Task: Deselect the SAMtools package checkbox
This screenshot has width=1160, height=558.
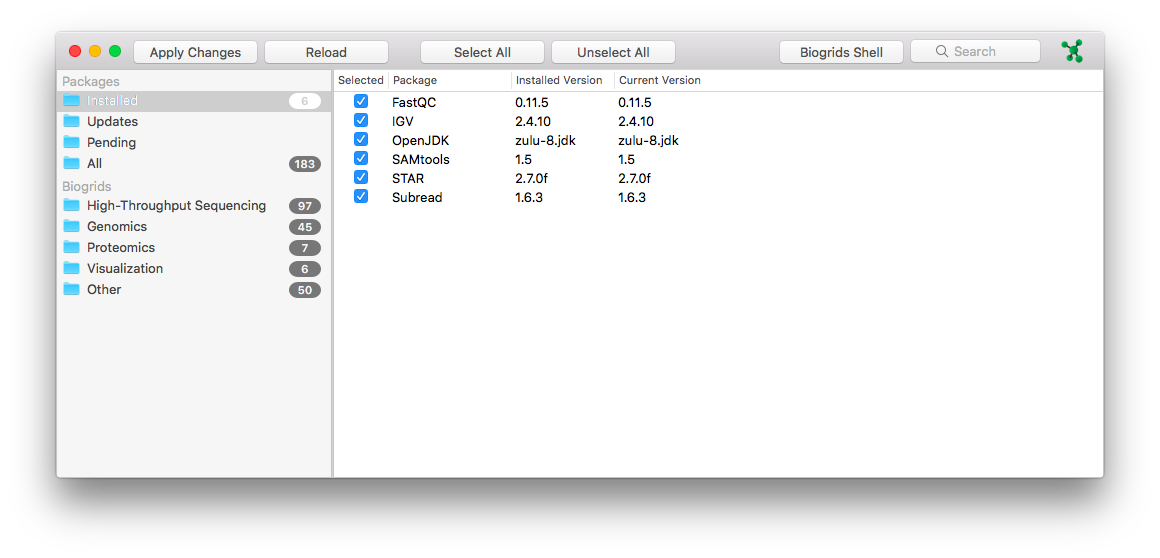Action: 361,159
